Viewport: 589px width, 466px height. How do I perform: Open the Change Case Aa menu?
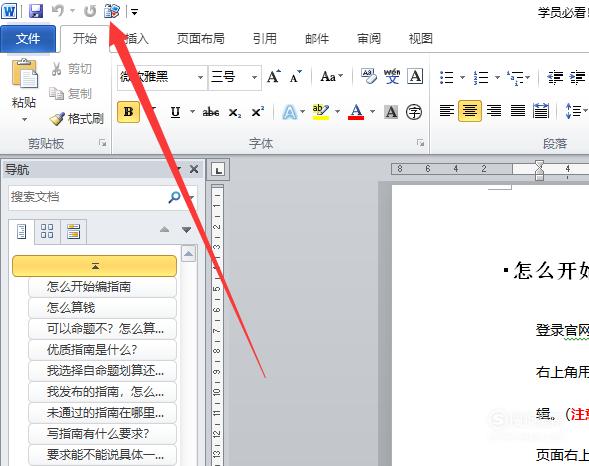point(332,77)
